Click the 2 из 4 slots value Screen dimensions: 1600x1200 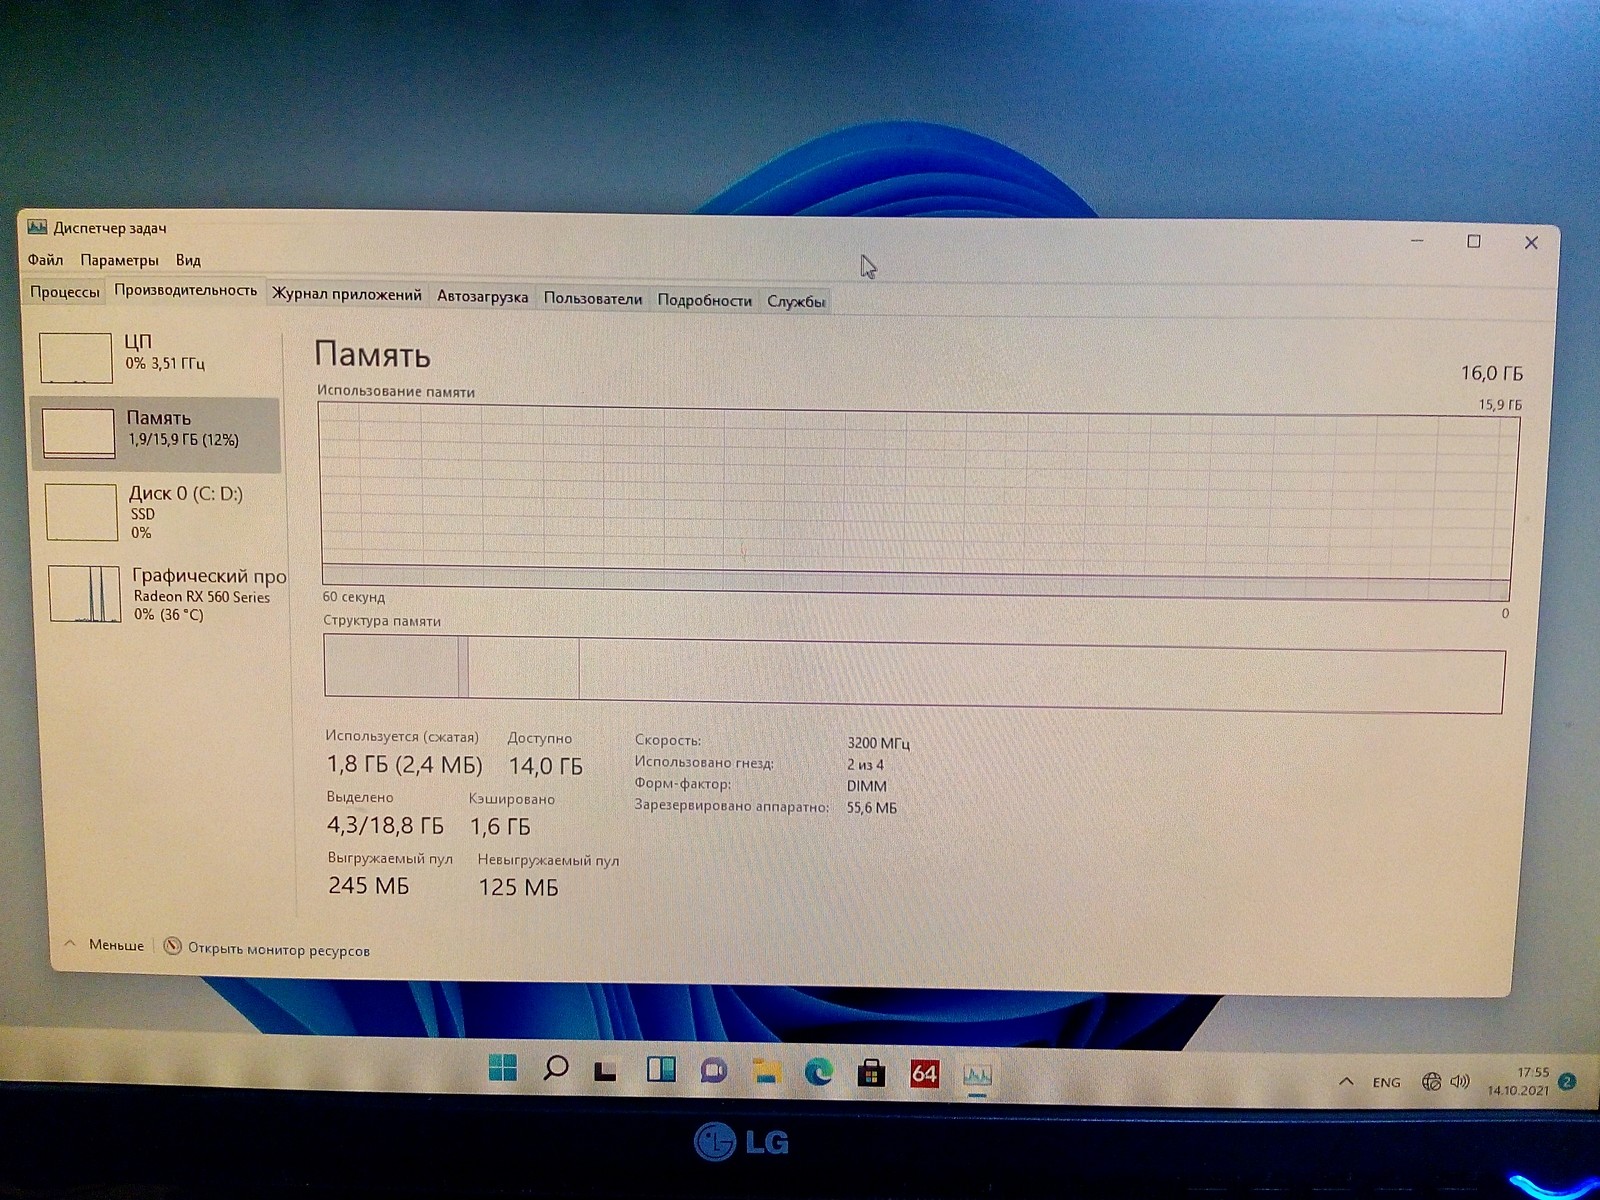[865, 765]
